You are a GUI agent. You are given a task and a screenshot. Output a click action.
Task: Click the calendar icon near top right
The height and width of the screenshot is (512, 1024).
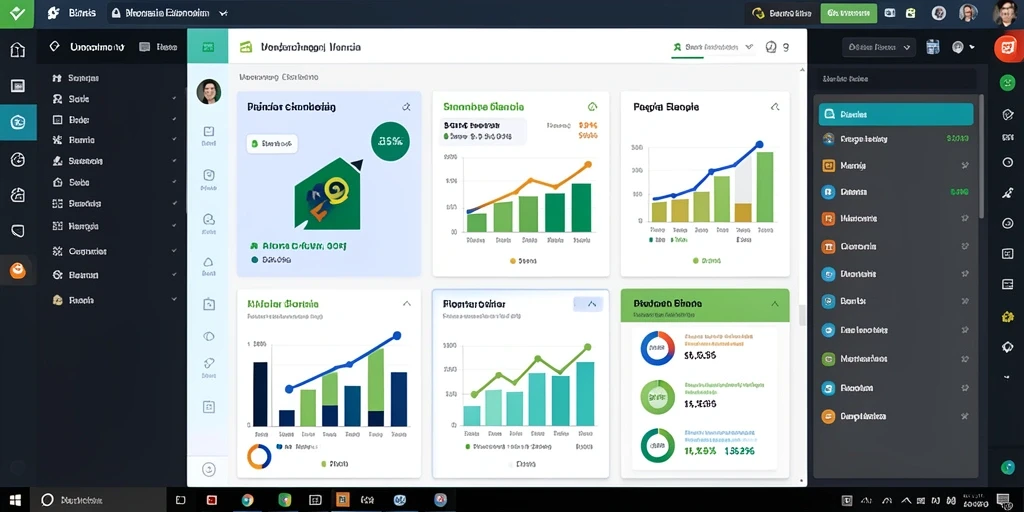tap(933, 46)
